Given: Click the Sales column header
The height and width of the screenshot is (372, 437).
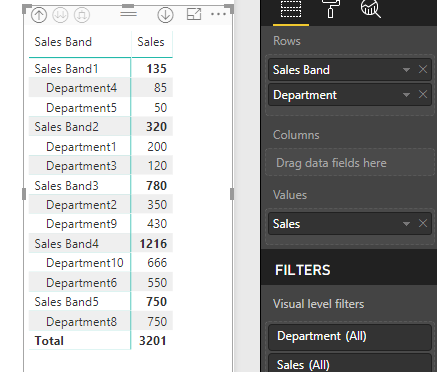Looking at the screenshot, I should pos(151,42).
